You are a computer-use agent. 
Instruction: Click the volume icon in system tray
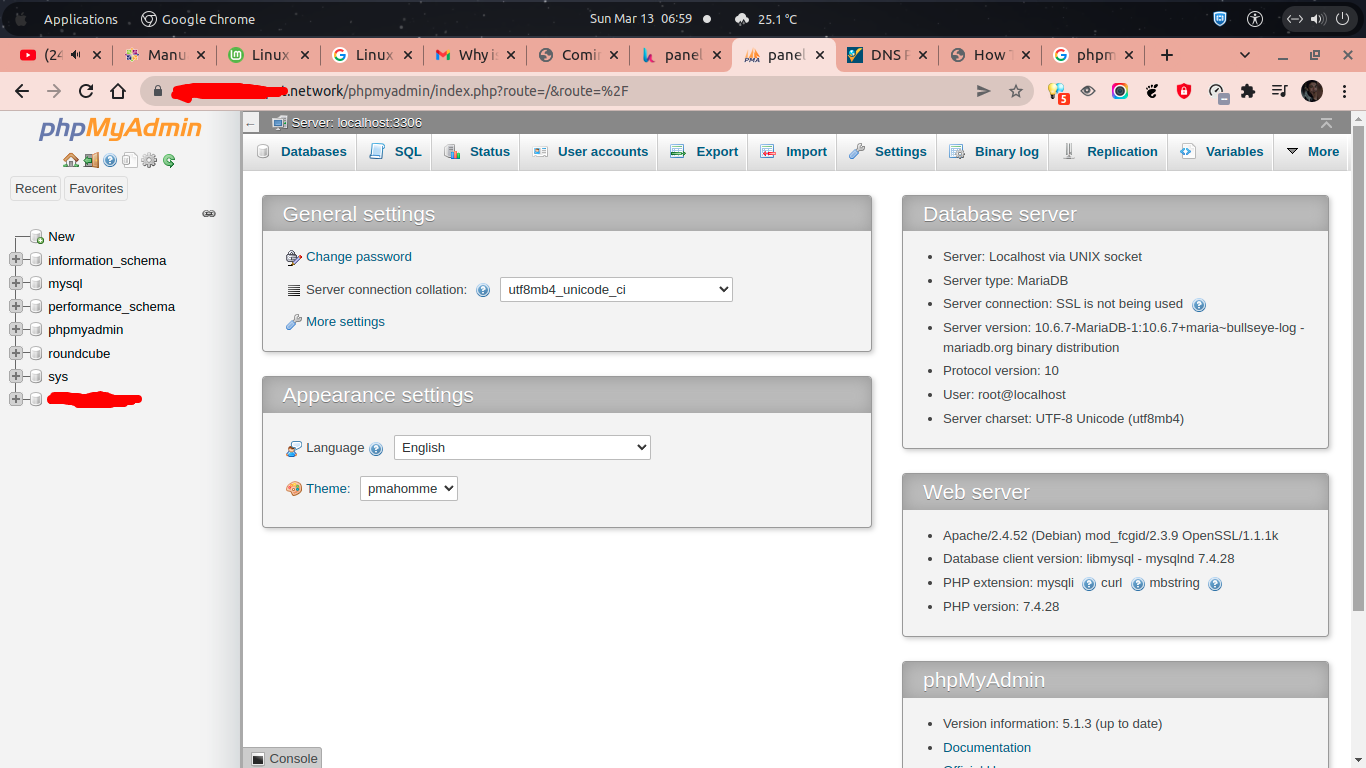[x=1318, y=19]
